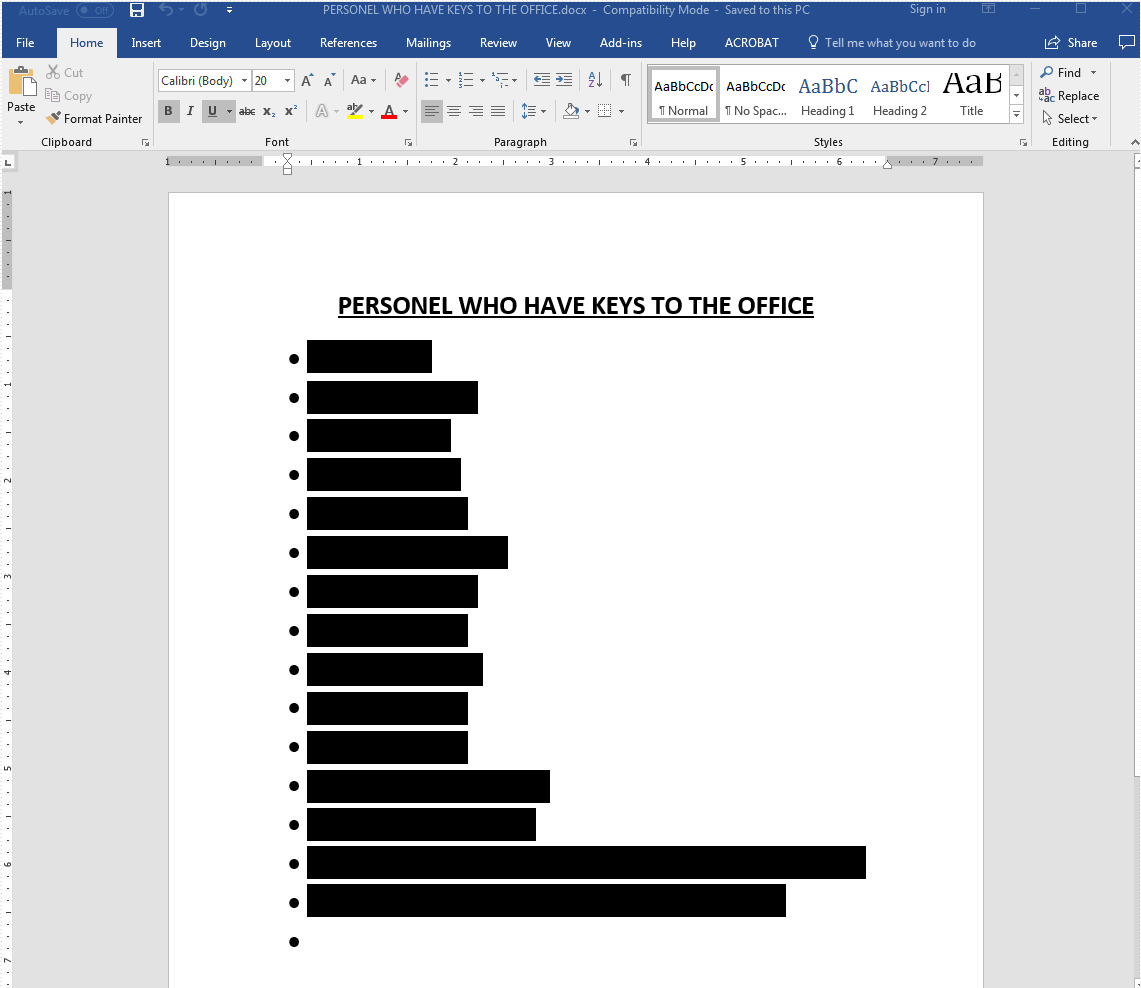Apply red font color
Viewport: 1141px width, 988px height.
click(x=389, y=111)
